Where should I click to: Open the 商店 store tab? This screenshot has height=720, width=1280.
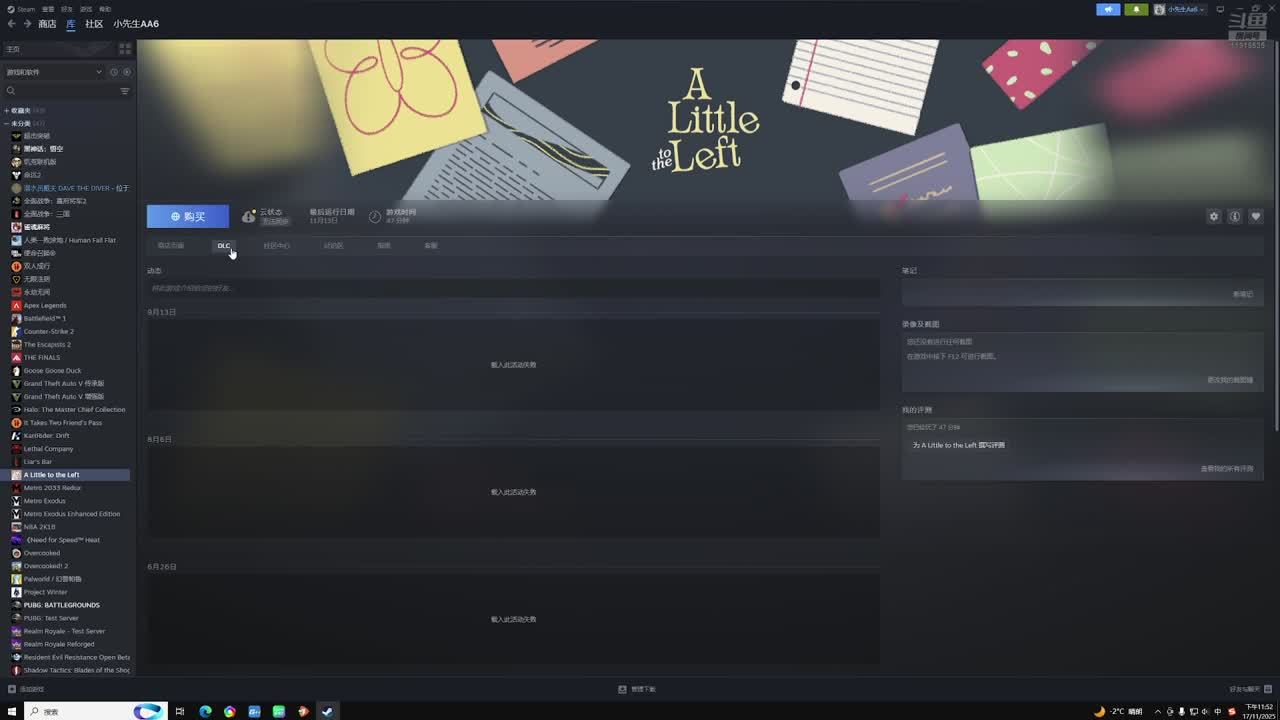(x=47, y=24)
